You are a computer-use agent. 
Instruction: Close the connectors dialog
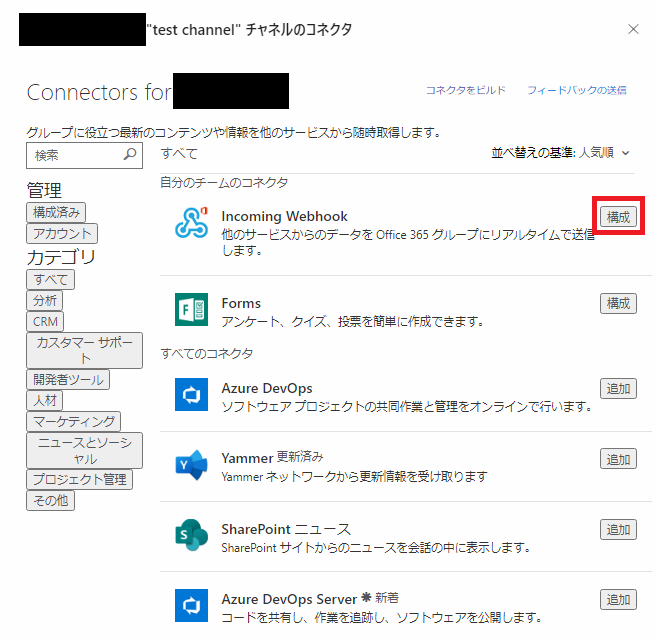[x=633, y=29]
